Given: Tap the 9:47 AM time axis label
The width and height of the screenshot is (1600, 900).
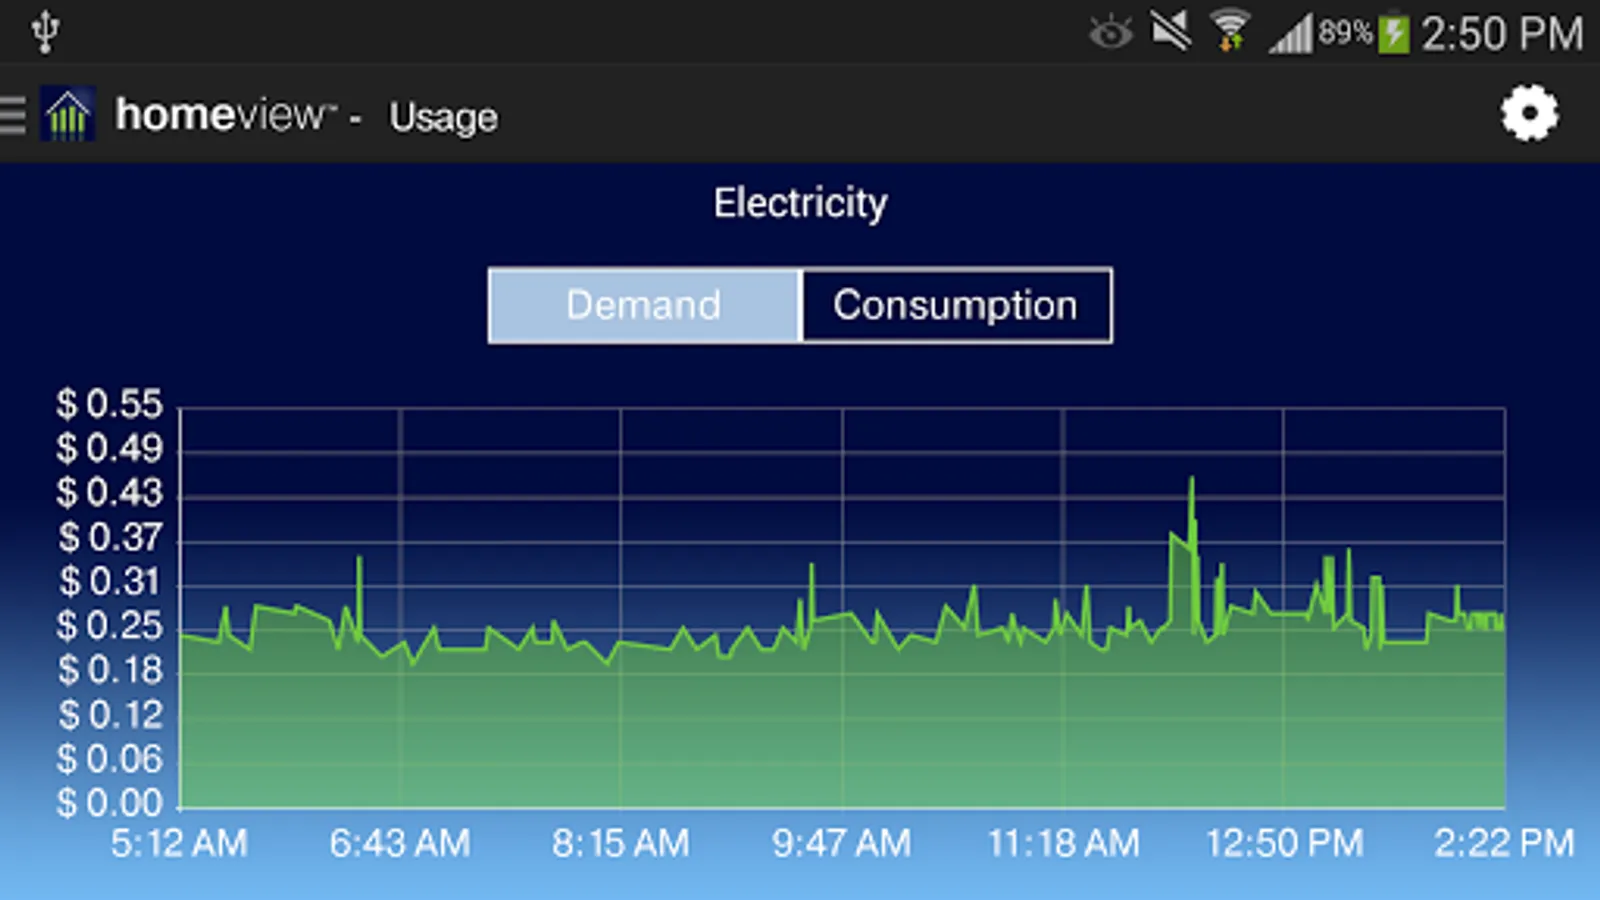Looking at the screenshot, I should click(x=842, y=843).
